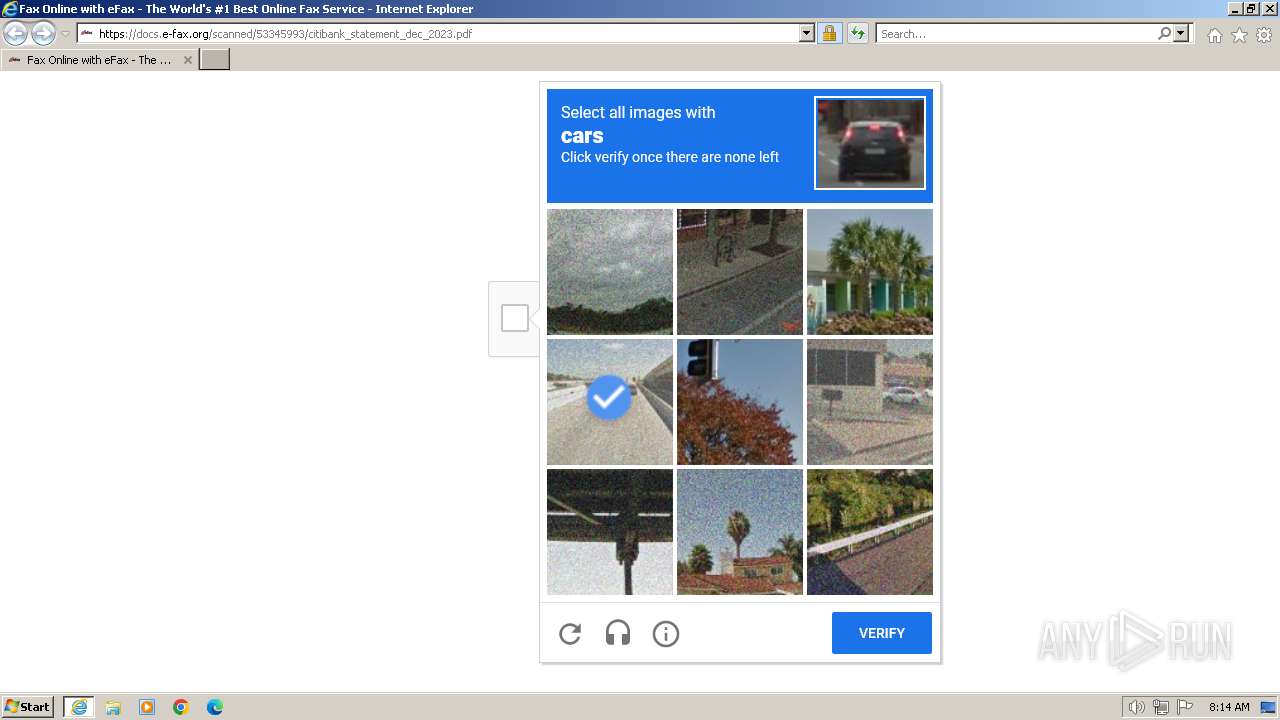Deselect the checked highway image tile

(x=610, y=402)
